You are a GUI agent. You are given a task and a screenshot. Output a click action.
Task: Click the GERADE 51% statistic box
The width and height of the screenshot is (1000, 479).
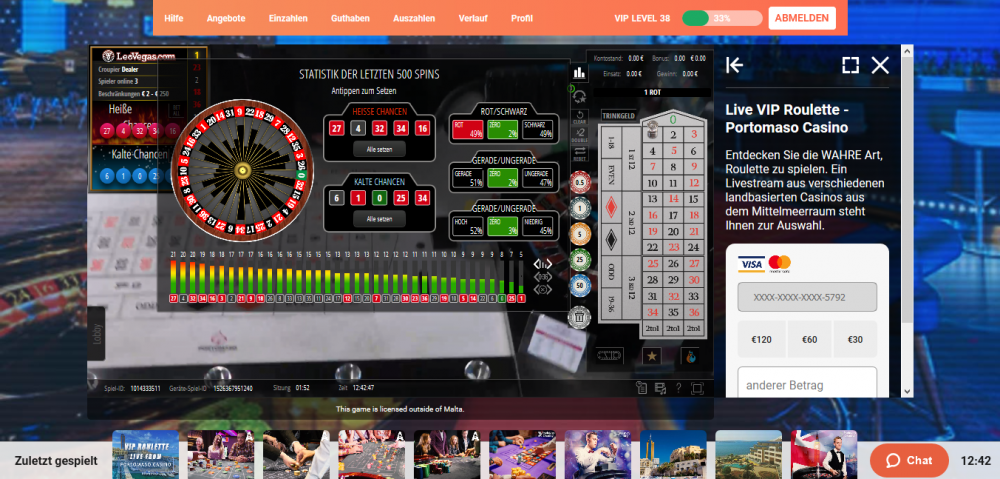coord(468,179)
